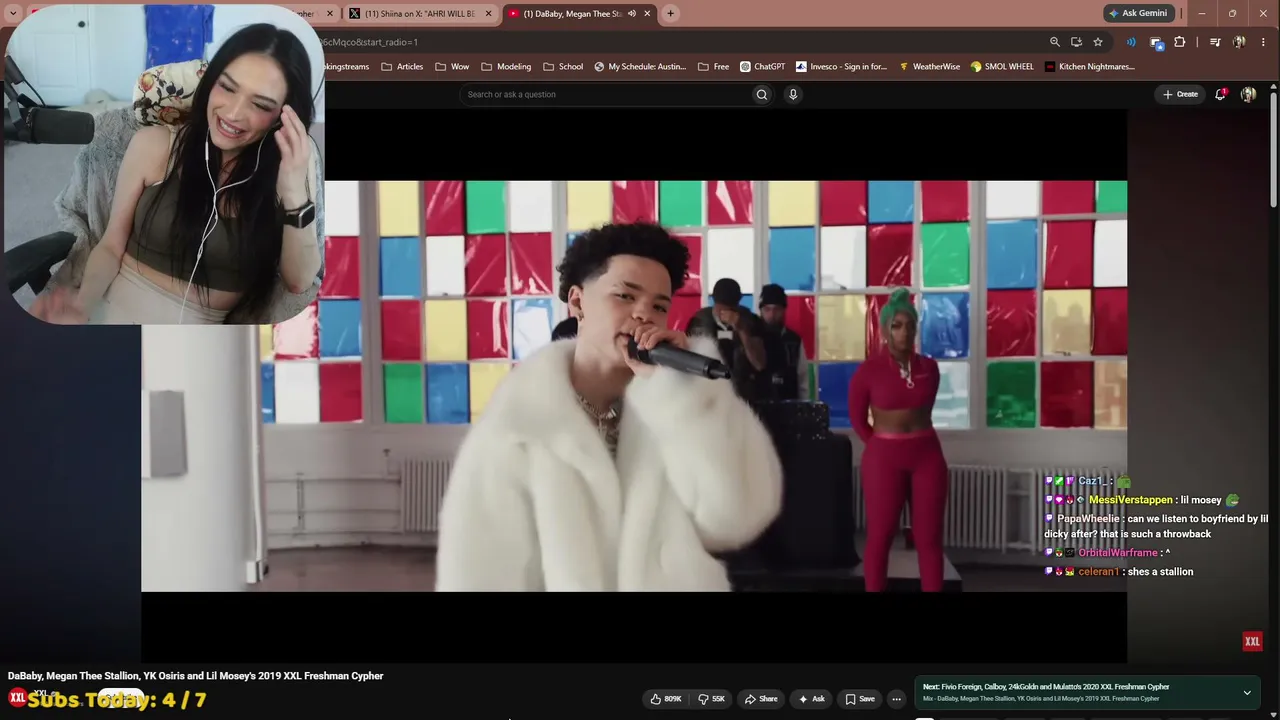Open the extensions puzzle piece menu
The image size is (1280, 720).
tap(1180, 42)
